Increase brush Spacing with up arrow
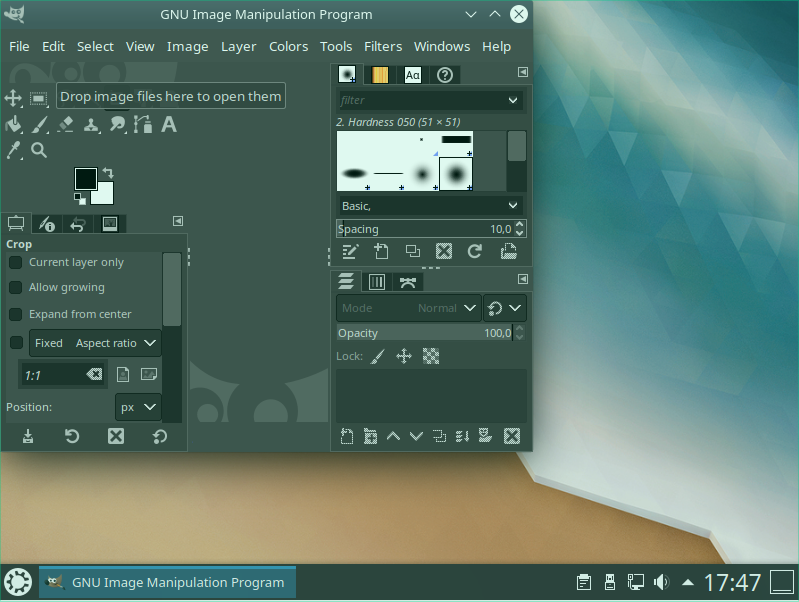 coord(520,224)
